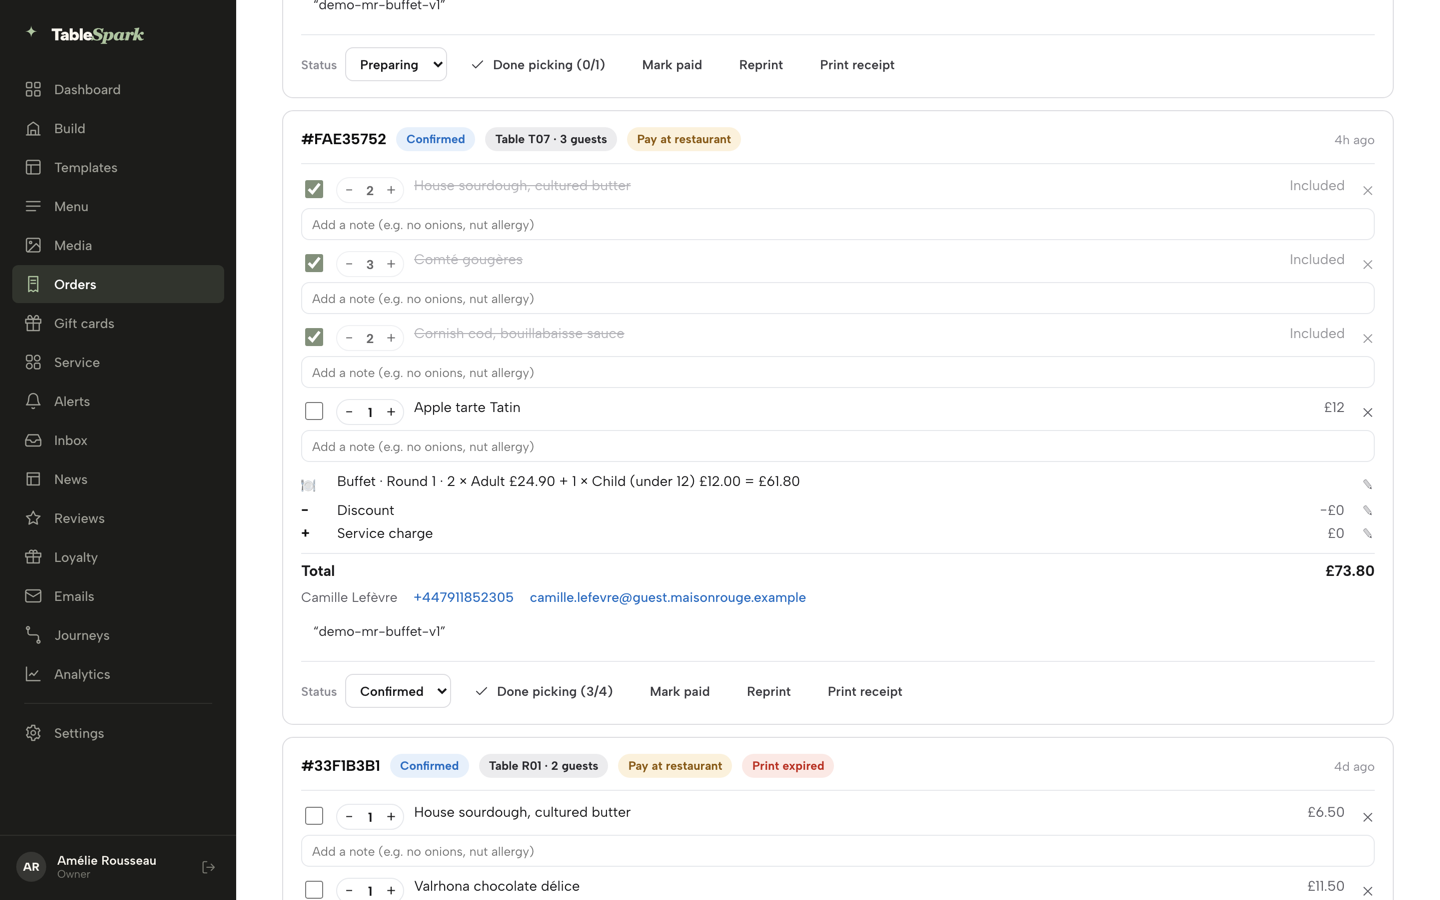This screenshot has height=900, width=1440.
Task: Click the Settings gear icon
Action: pyautogui.click(x=33, y=733)
